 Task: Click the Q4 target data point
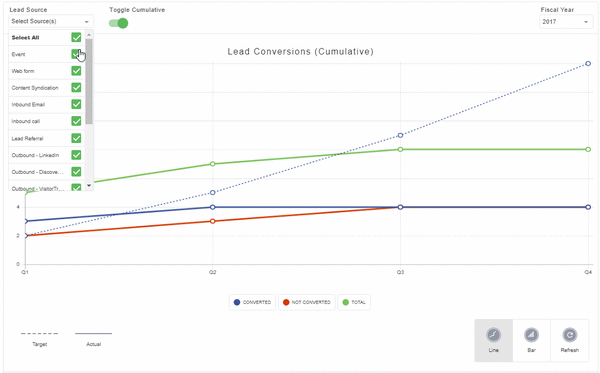click(x=588, y=64)
